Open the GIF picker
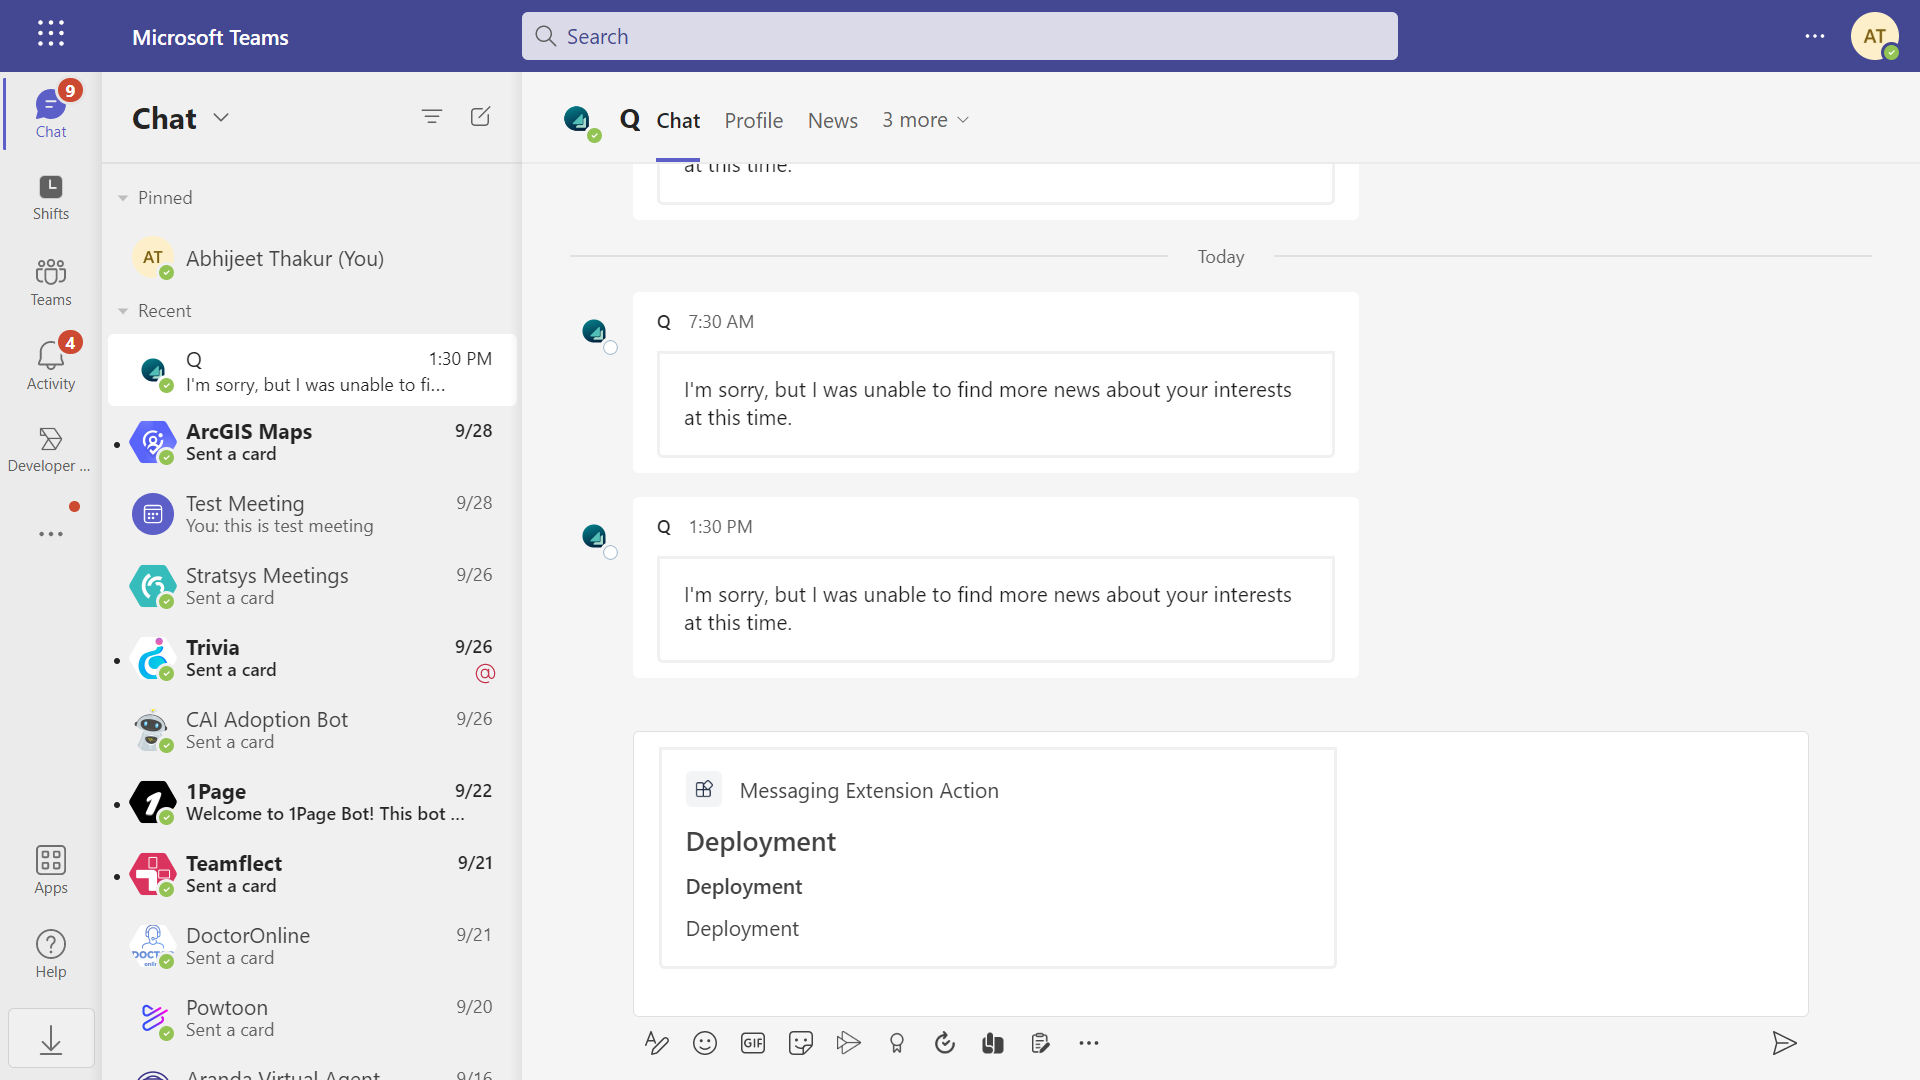1920x1080 pixels. click(753, 1043)
